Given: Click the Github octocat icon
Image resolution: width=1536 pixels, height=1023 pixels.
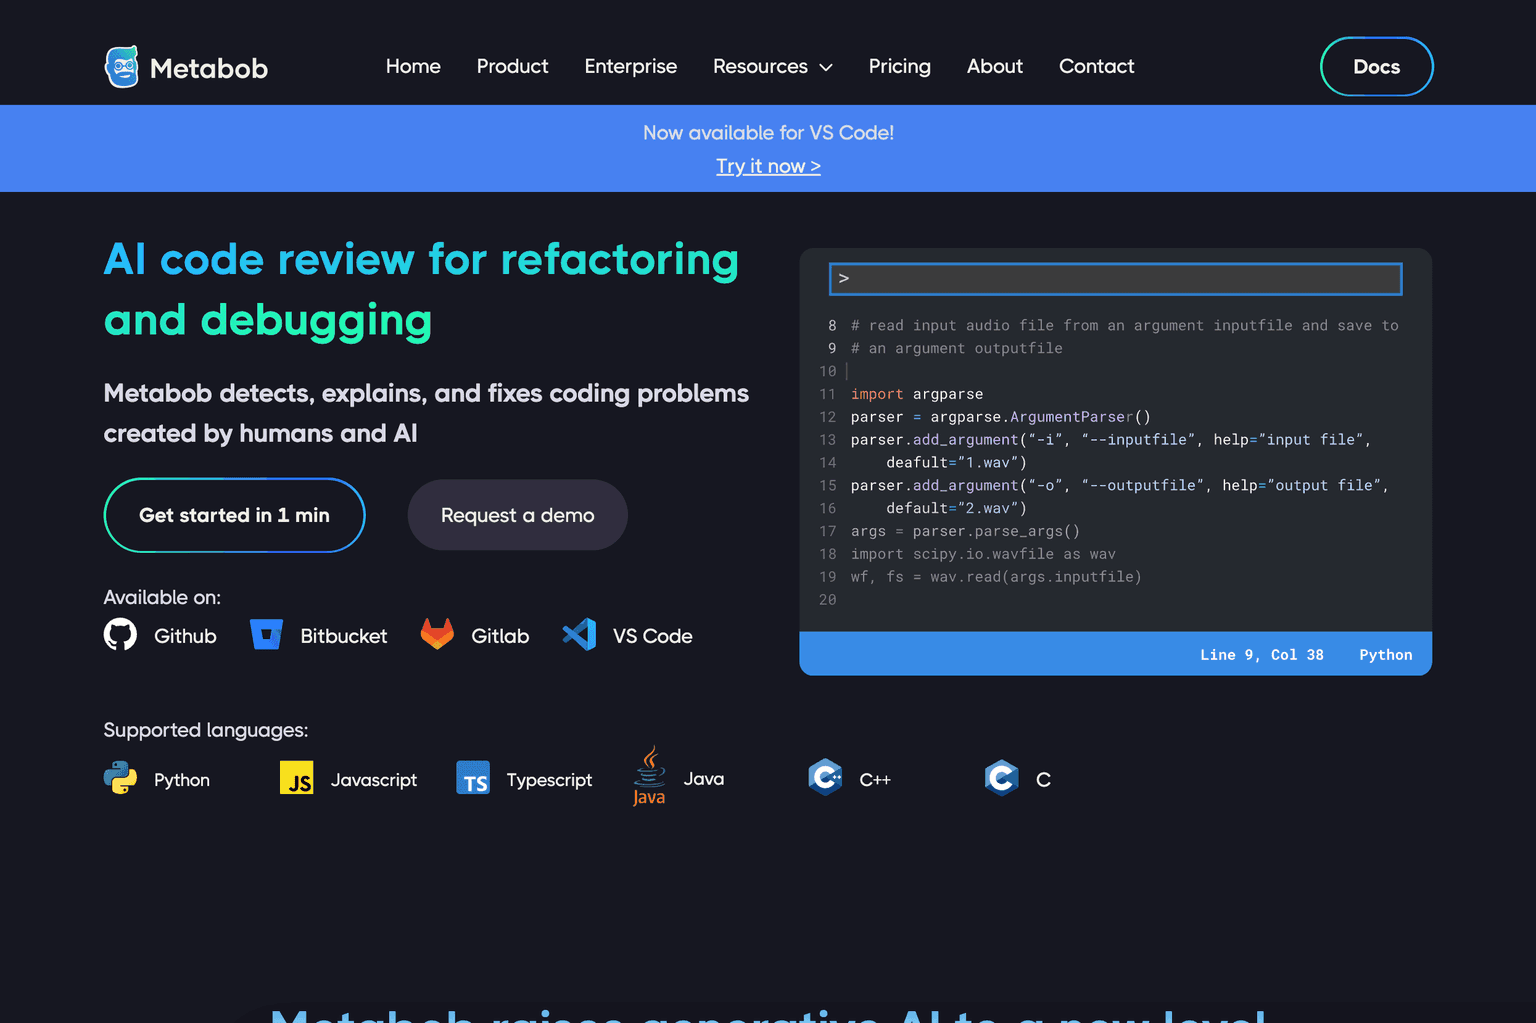Looking at the screenshot, I should (x=120, y=634).
